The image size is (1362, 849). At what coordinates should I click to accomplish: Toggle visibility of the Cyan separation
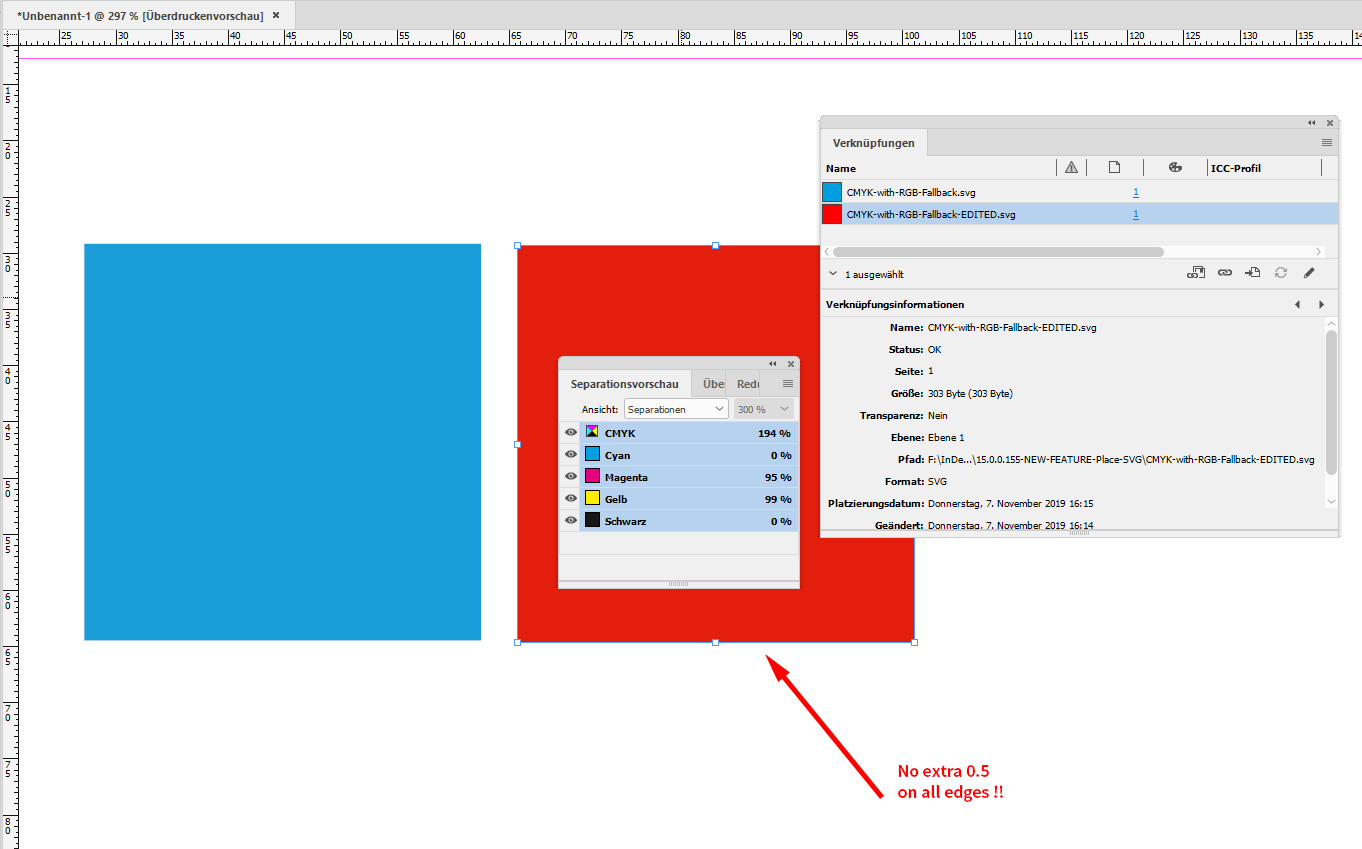(x=570, y=454)
